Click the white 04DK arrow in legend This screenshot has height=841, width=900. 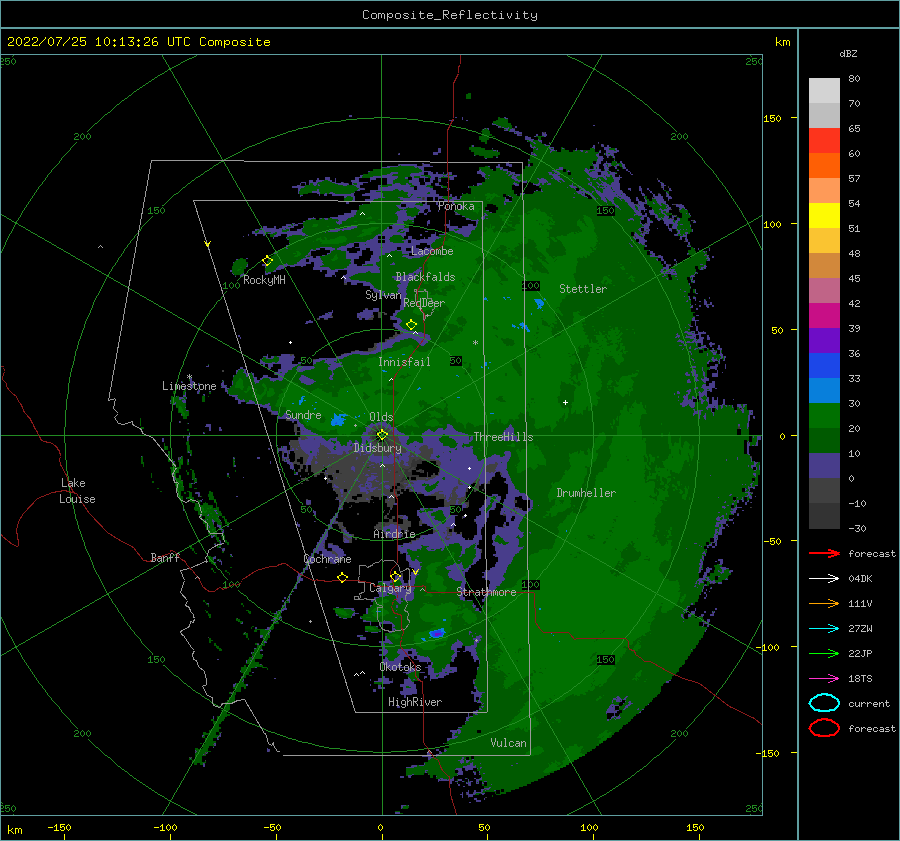tap(824, 579)
